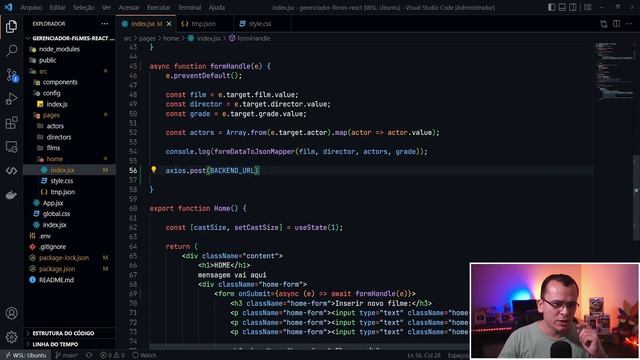Open the Editar menu
640x360 pixels.
(x=58, y=7)
